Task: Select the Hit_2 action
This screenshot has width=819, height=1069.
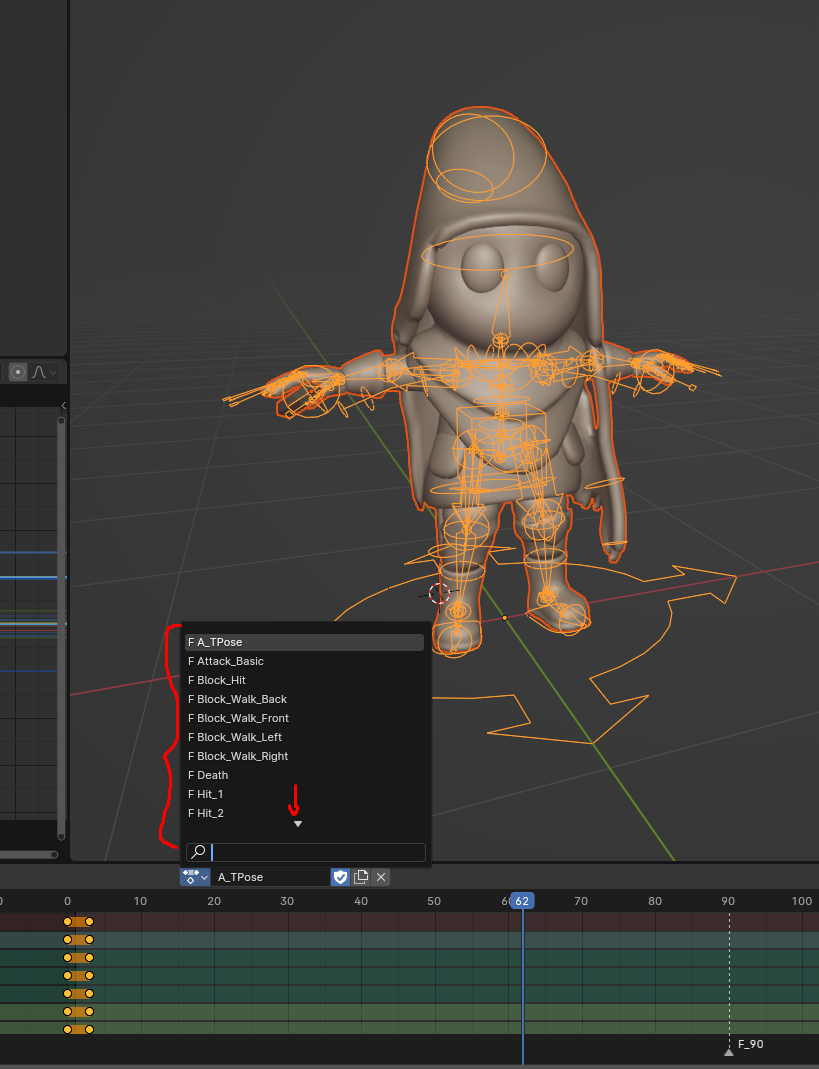Action: pyautogui.click(x=304, y=814)
